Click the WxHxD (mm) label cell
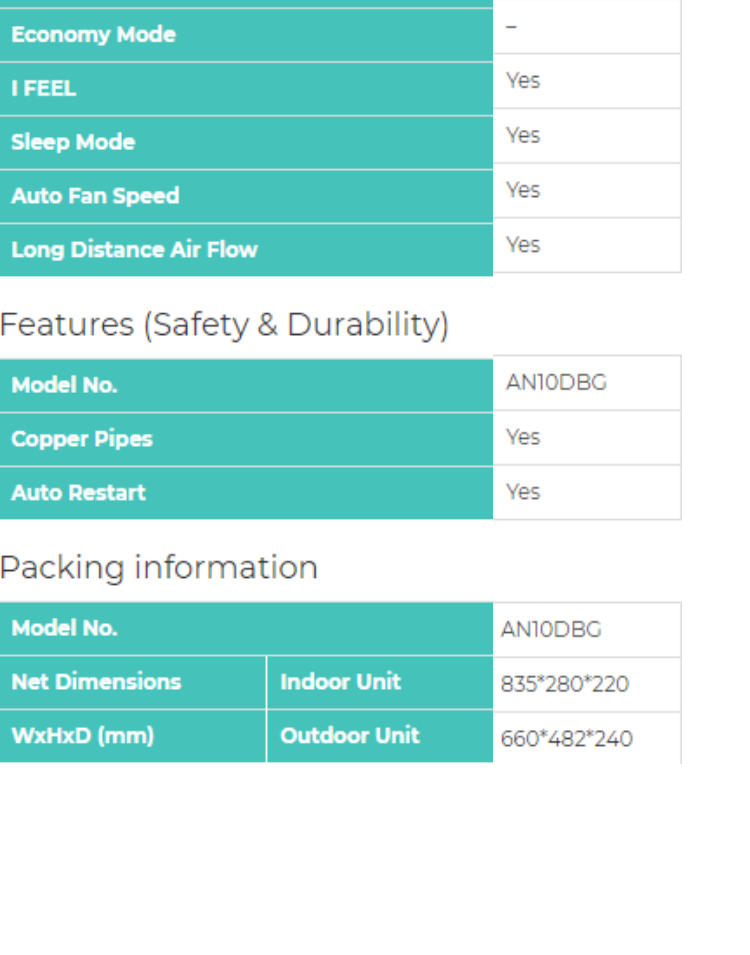The image size is (750, 955). (82, 736)
